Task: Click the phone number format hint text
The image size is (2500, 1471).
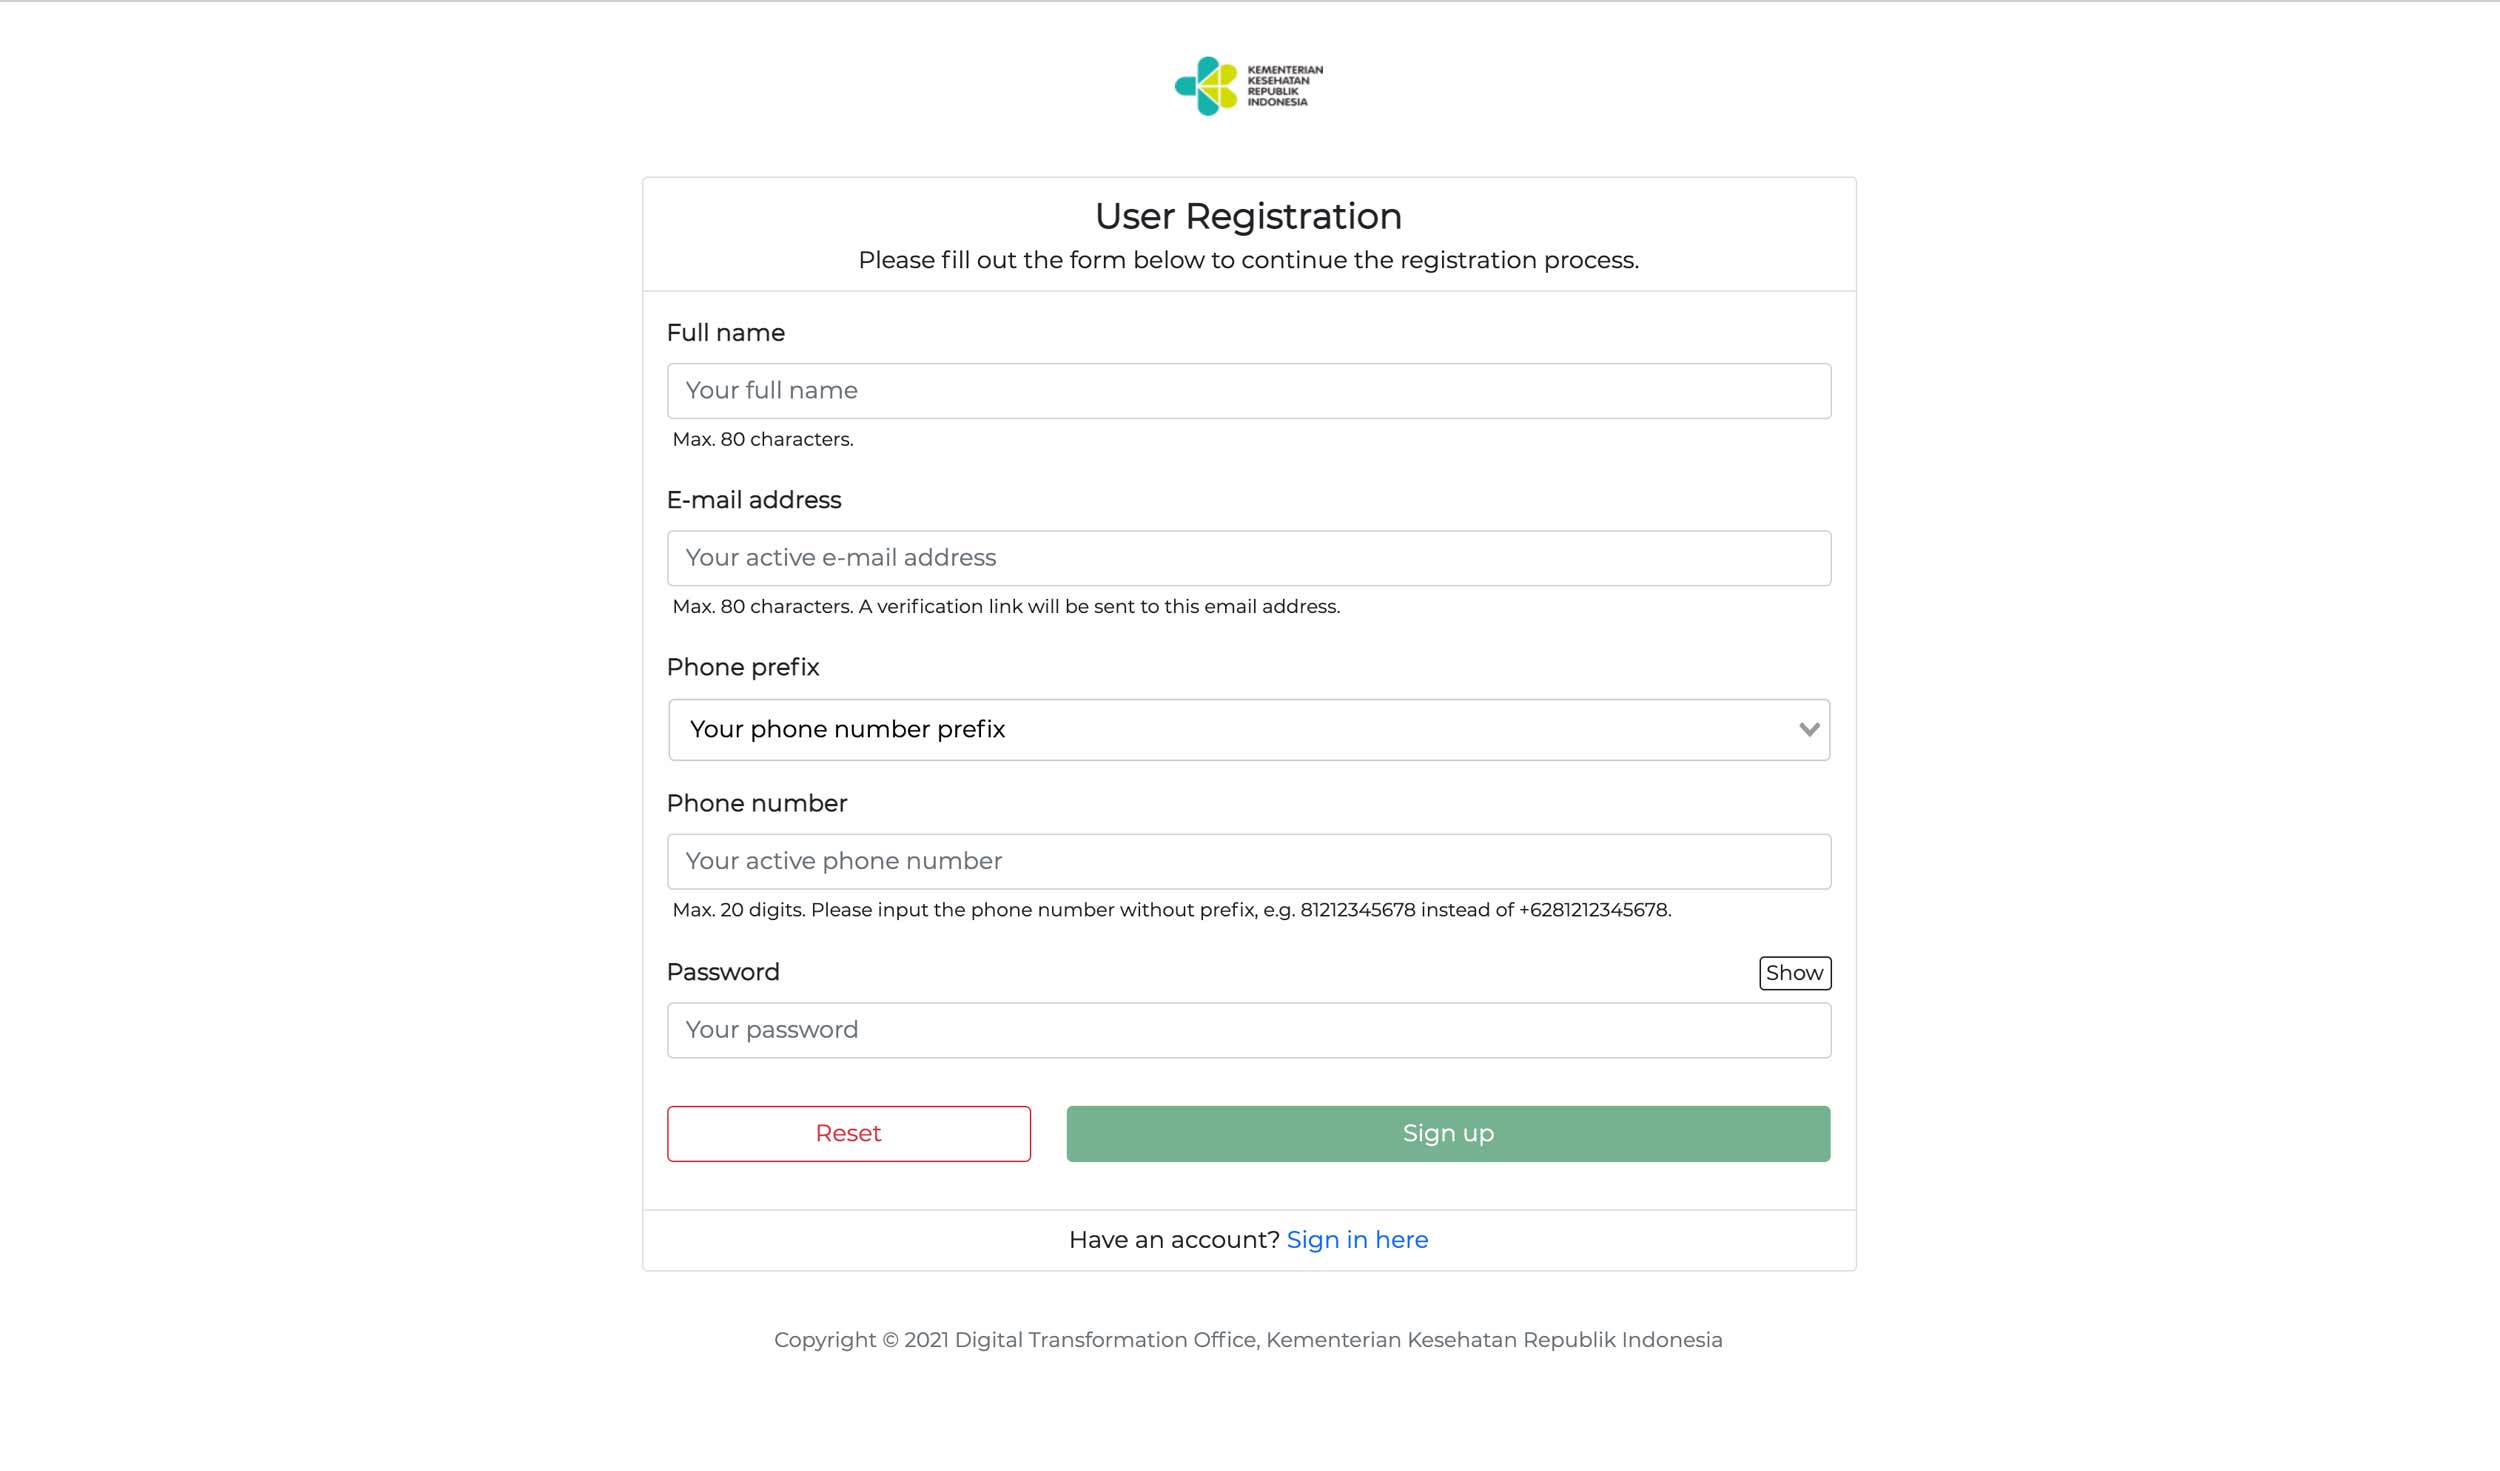Action: tap(1171, 910)
